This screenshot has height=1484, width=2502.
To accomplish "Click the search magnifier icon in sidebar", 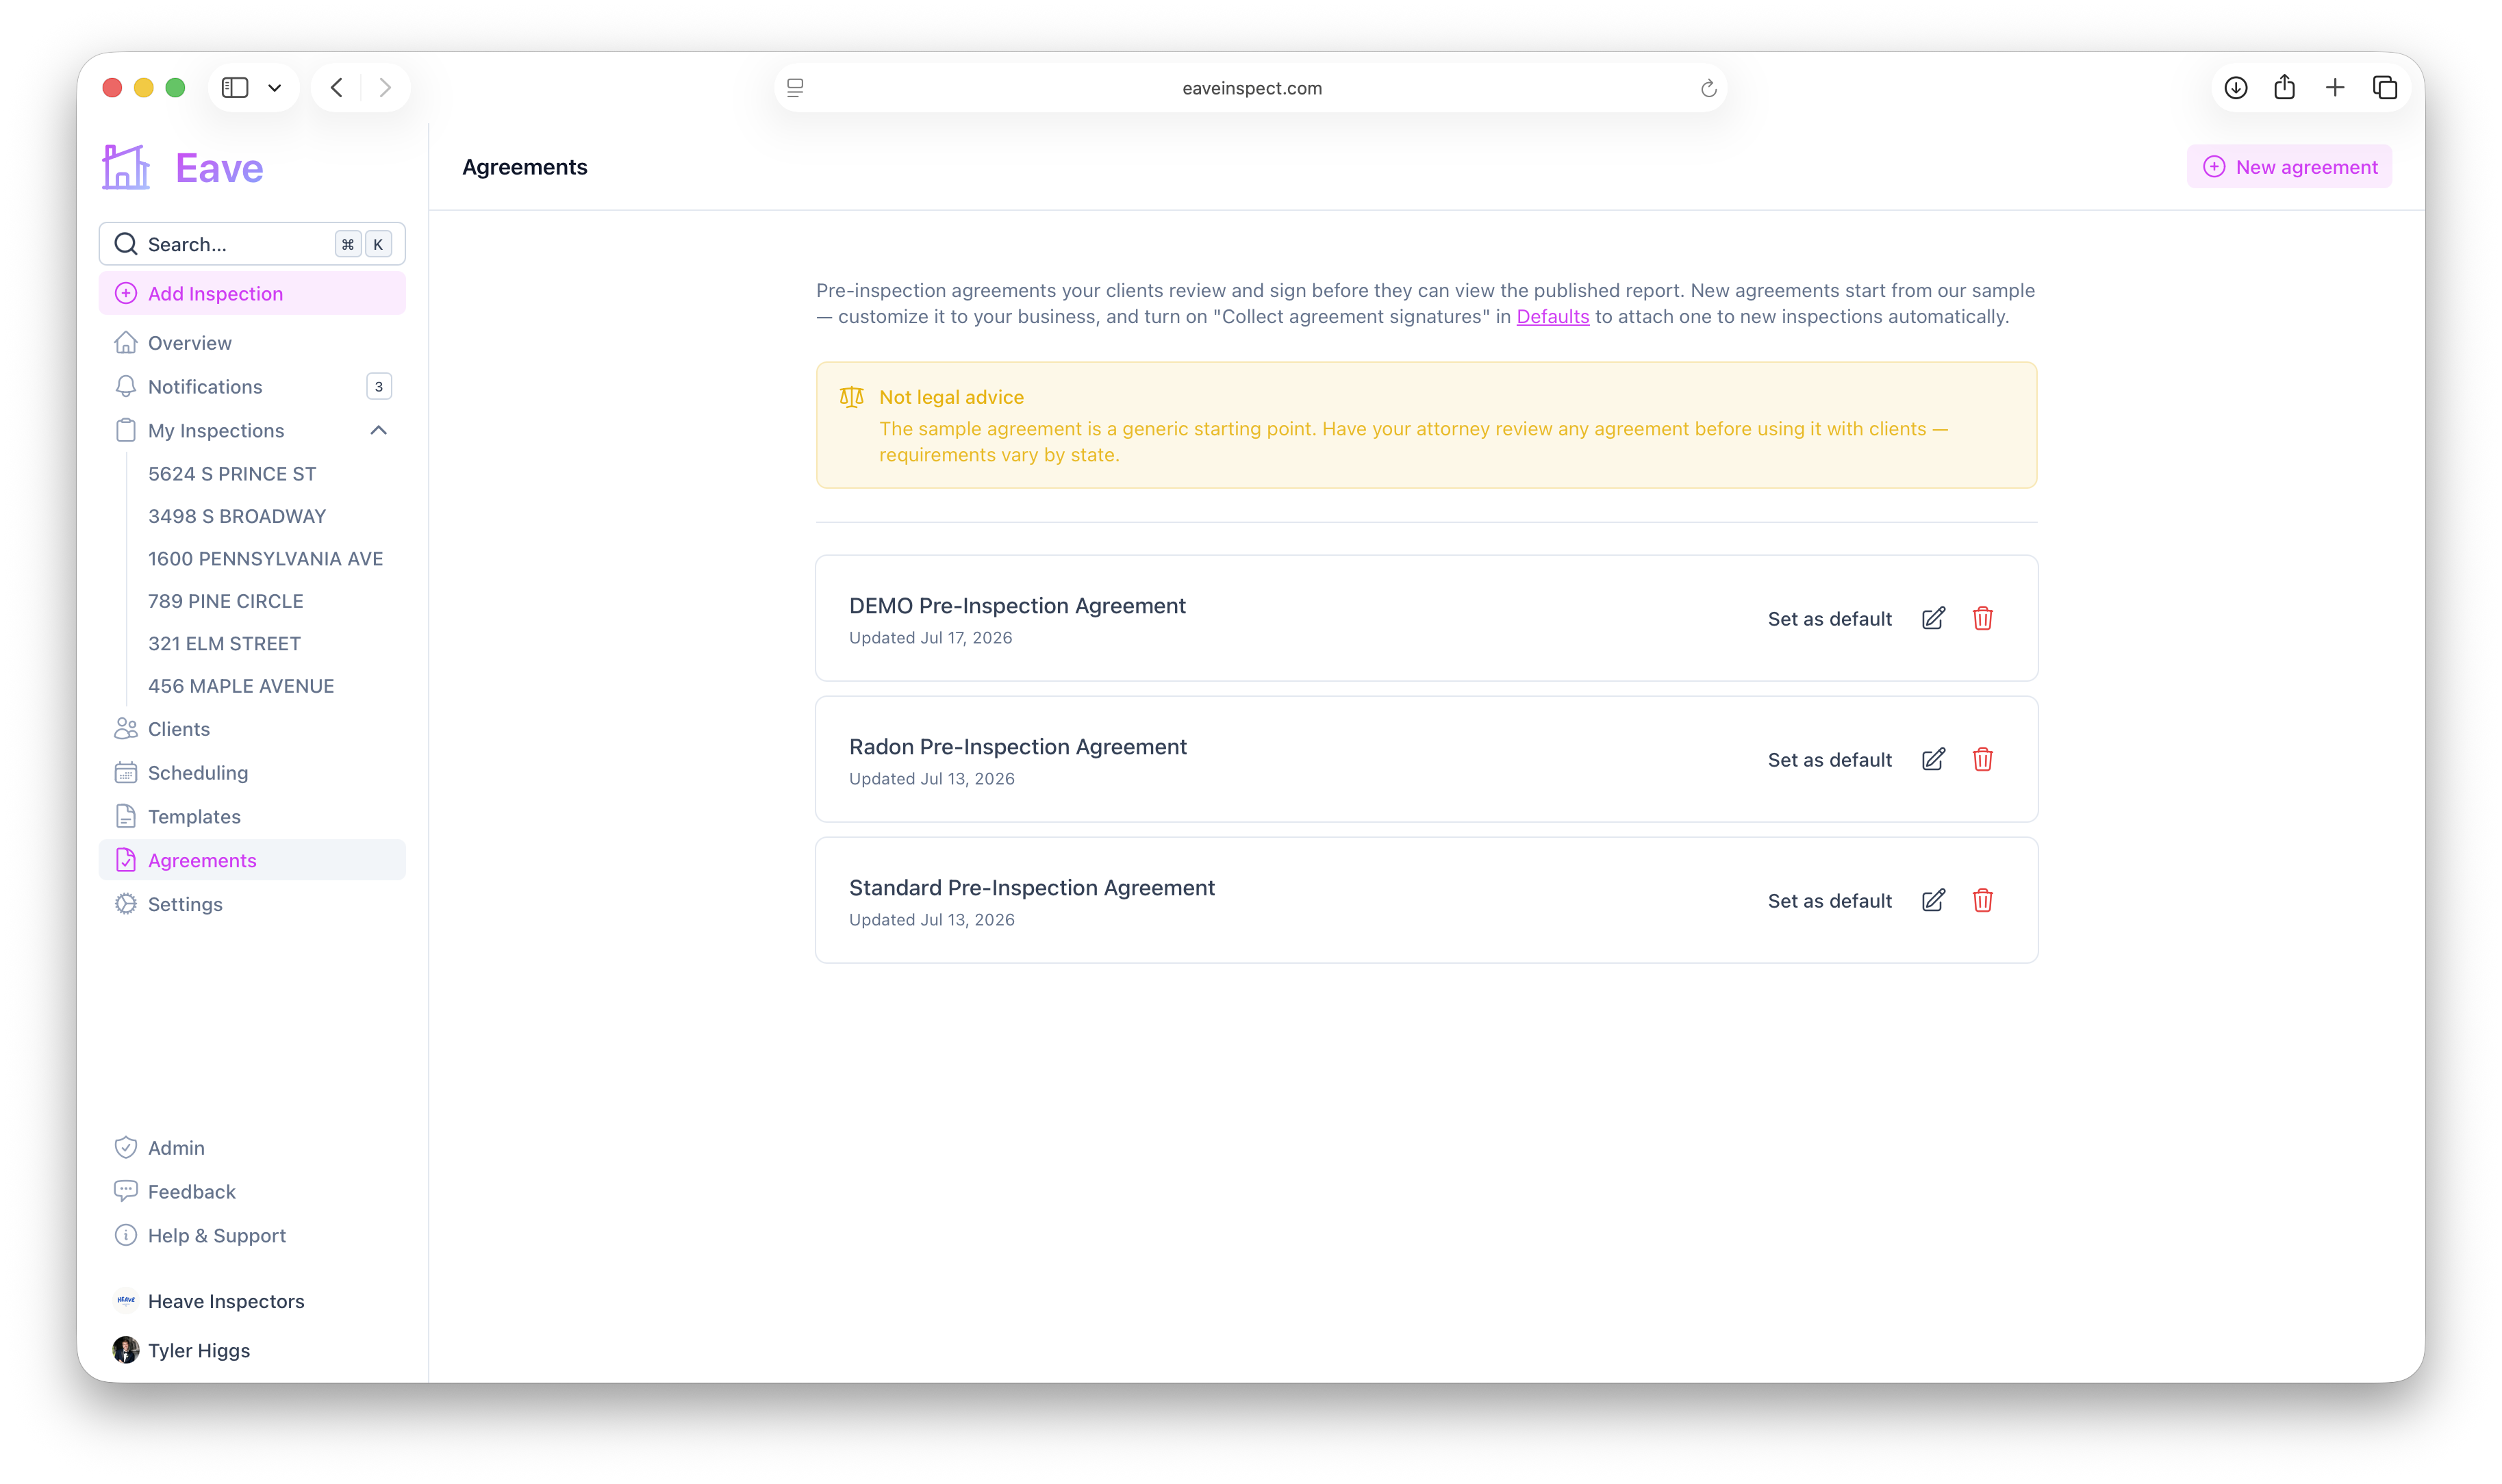I will tap(126, 244).
